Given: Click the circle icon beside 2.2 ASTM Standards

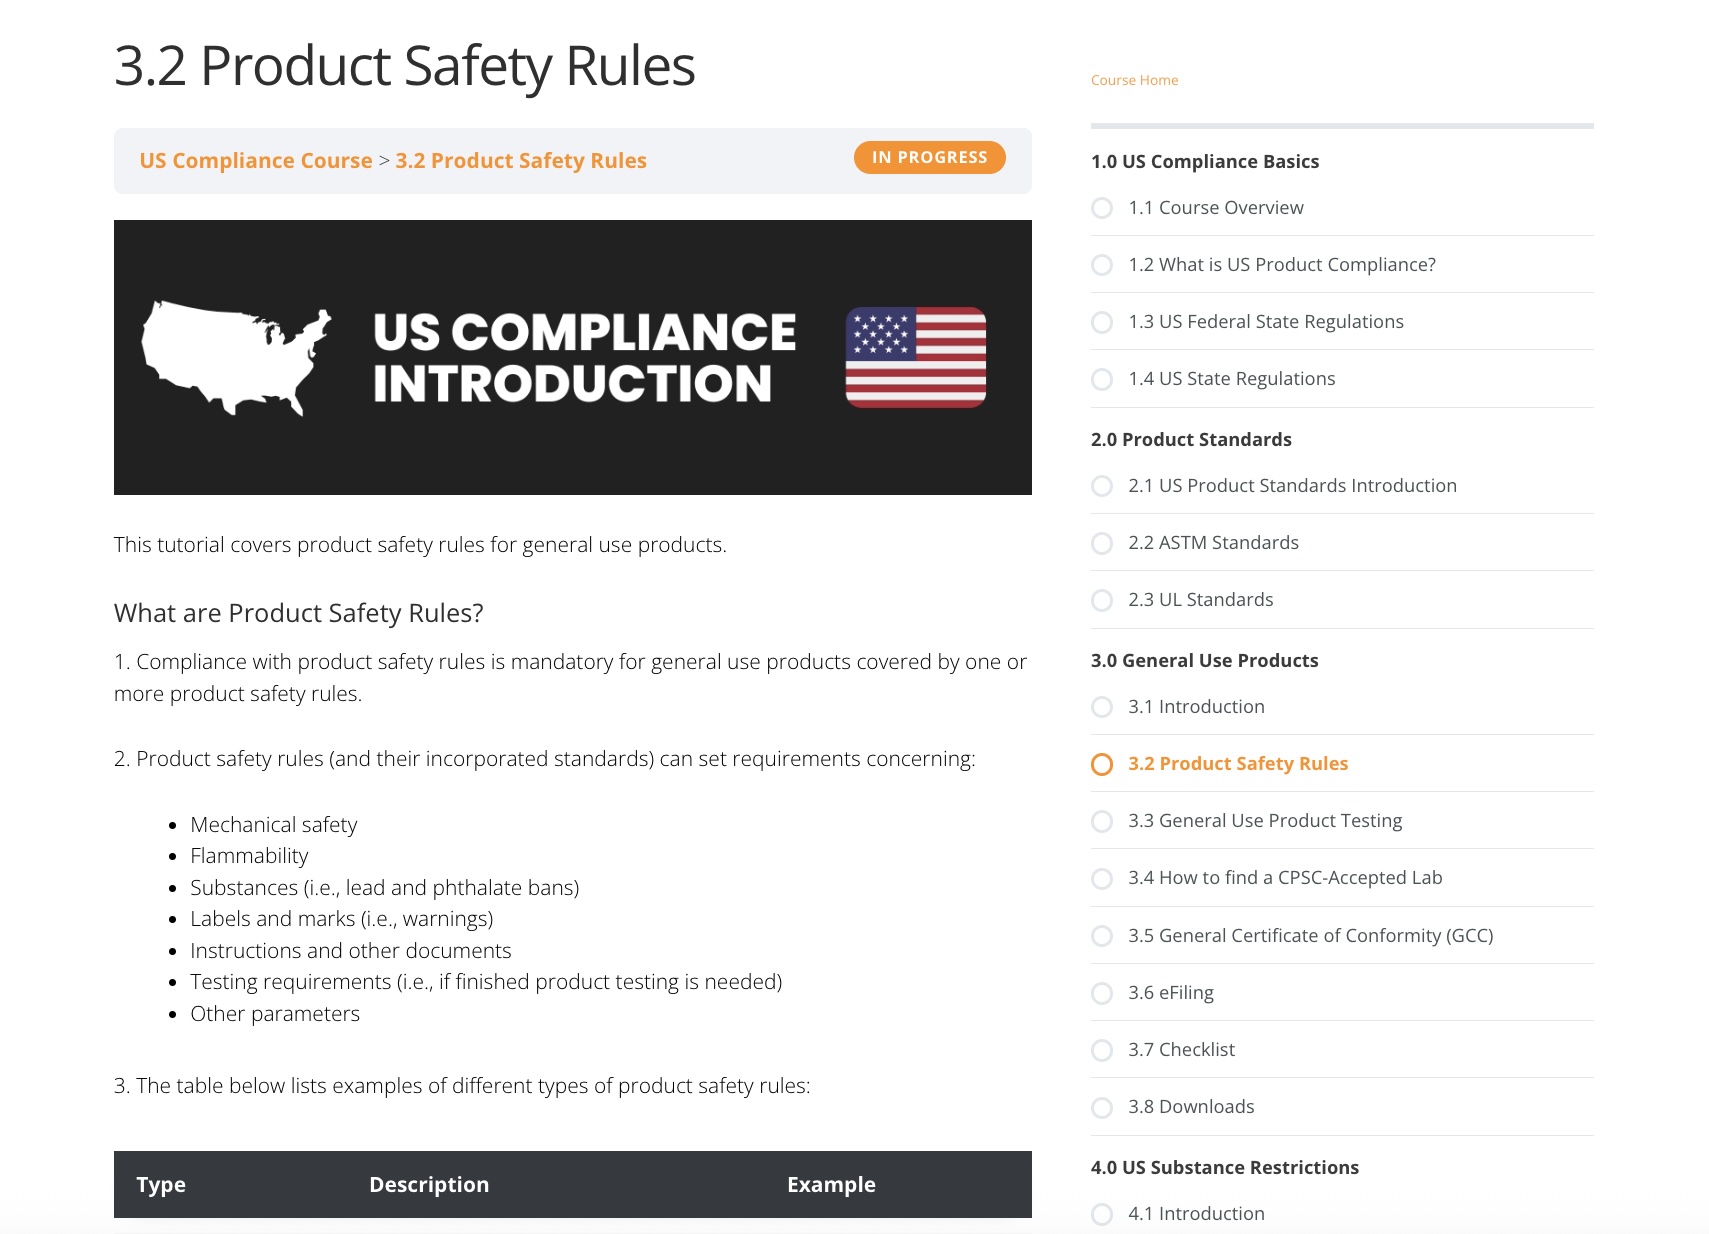Looking at the screenshot, I should tap(1102, 543).
